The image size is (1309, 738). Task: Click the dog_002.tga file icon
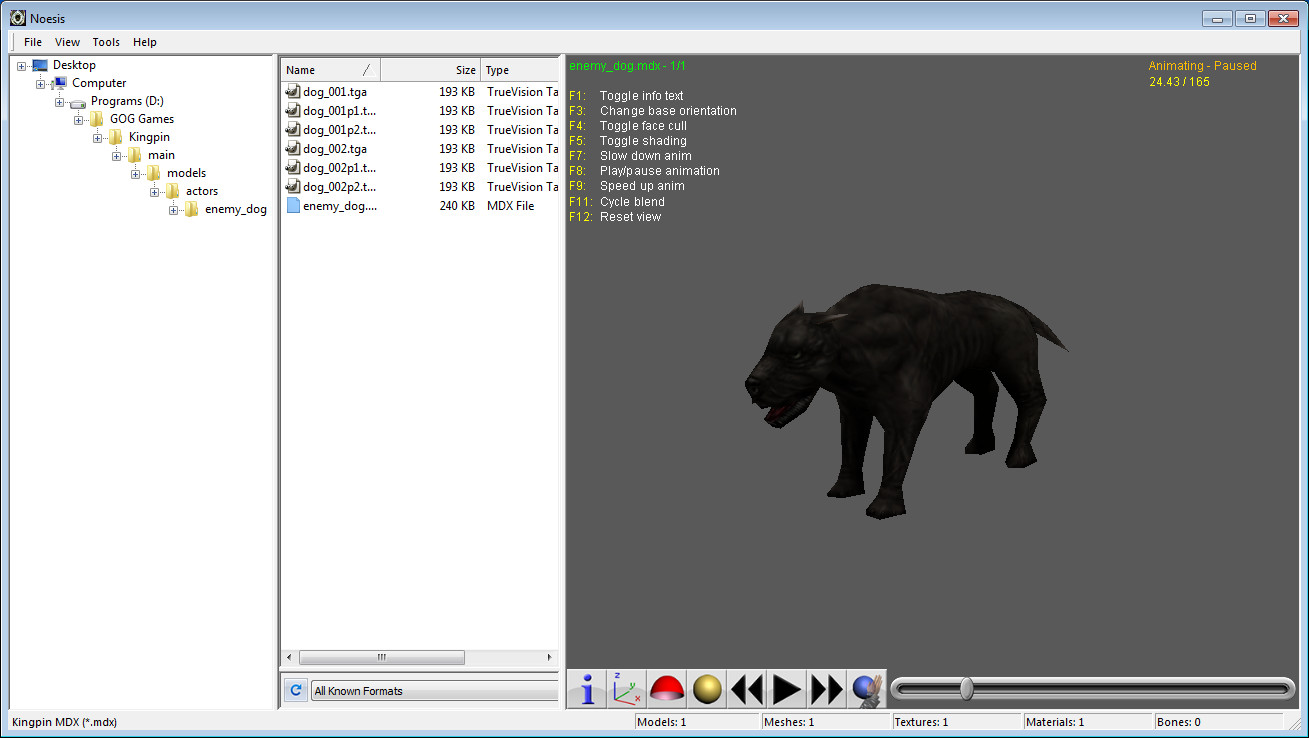(293, 149)
